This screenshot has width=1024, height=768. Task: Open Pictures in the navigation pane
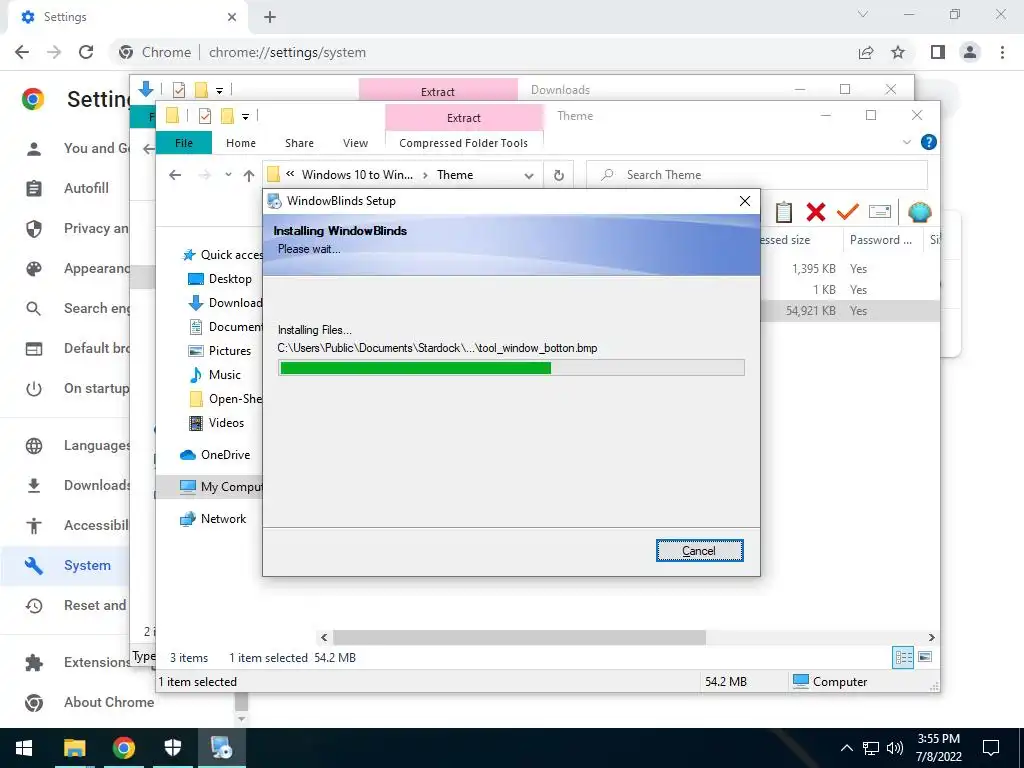click(x=220, y=351)
